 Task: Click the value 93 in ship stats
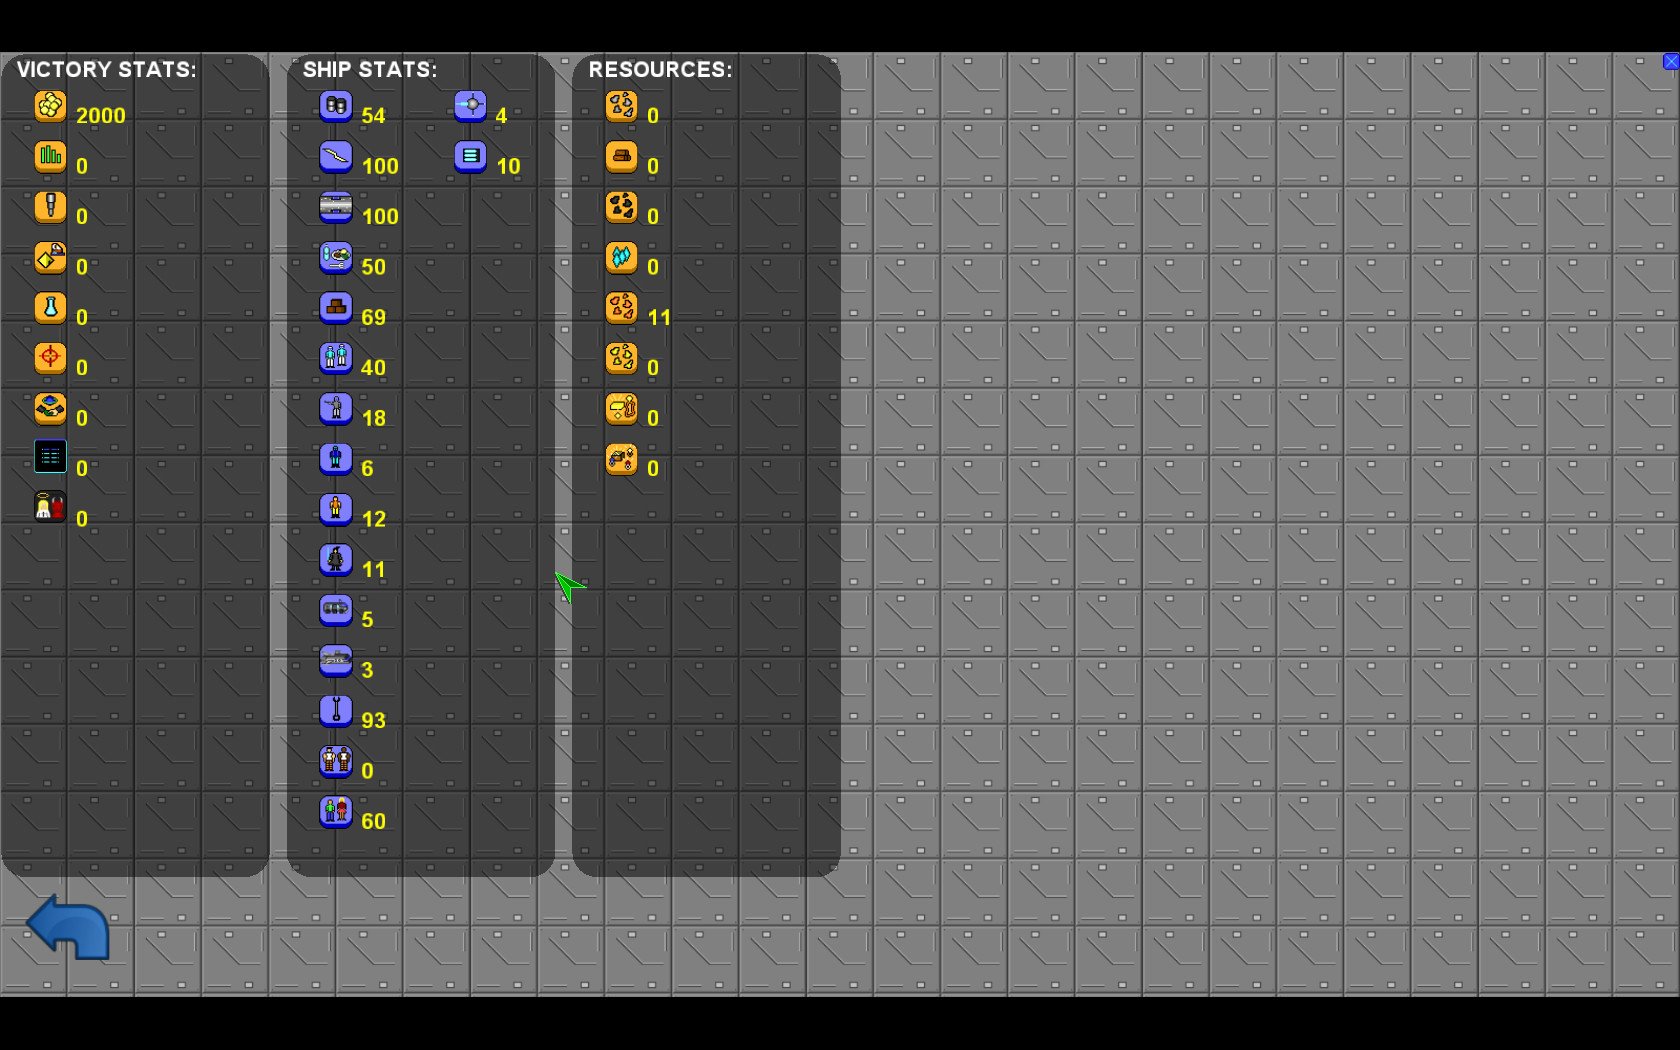click(x=373, y=721)
